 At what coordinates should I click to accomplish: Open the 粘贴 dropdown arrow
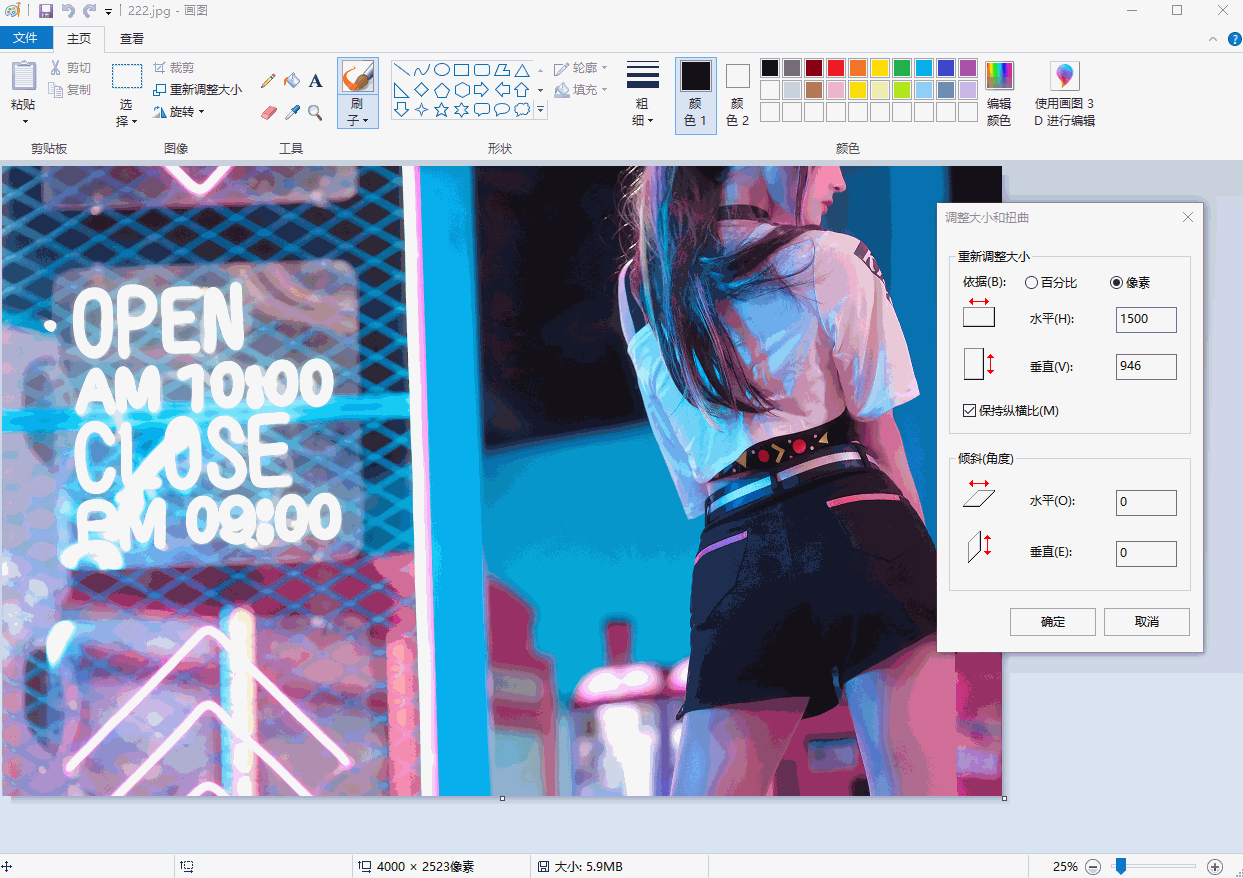(24, 121)
